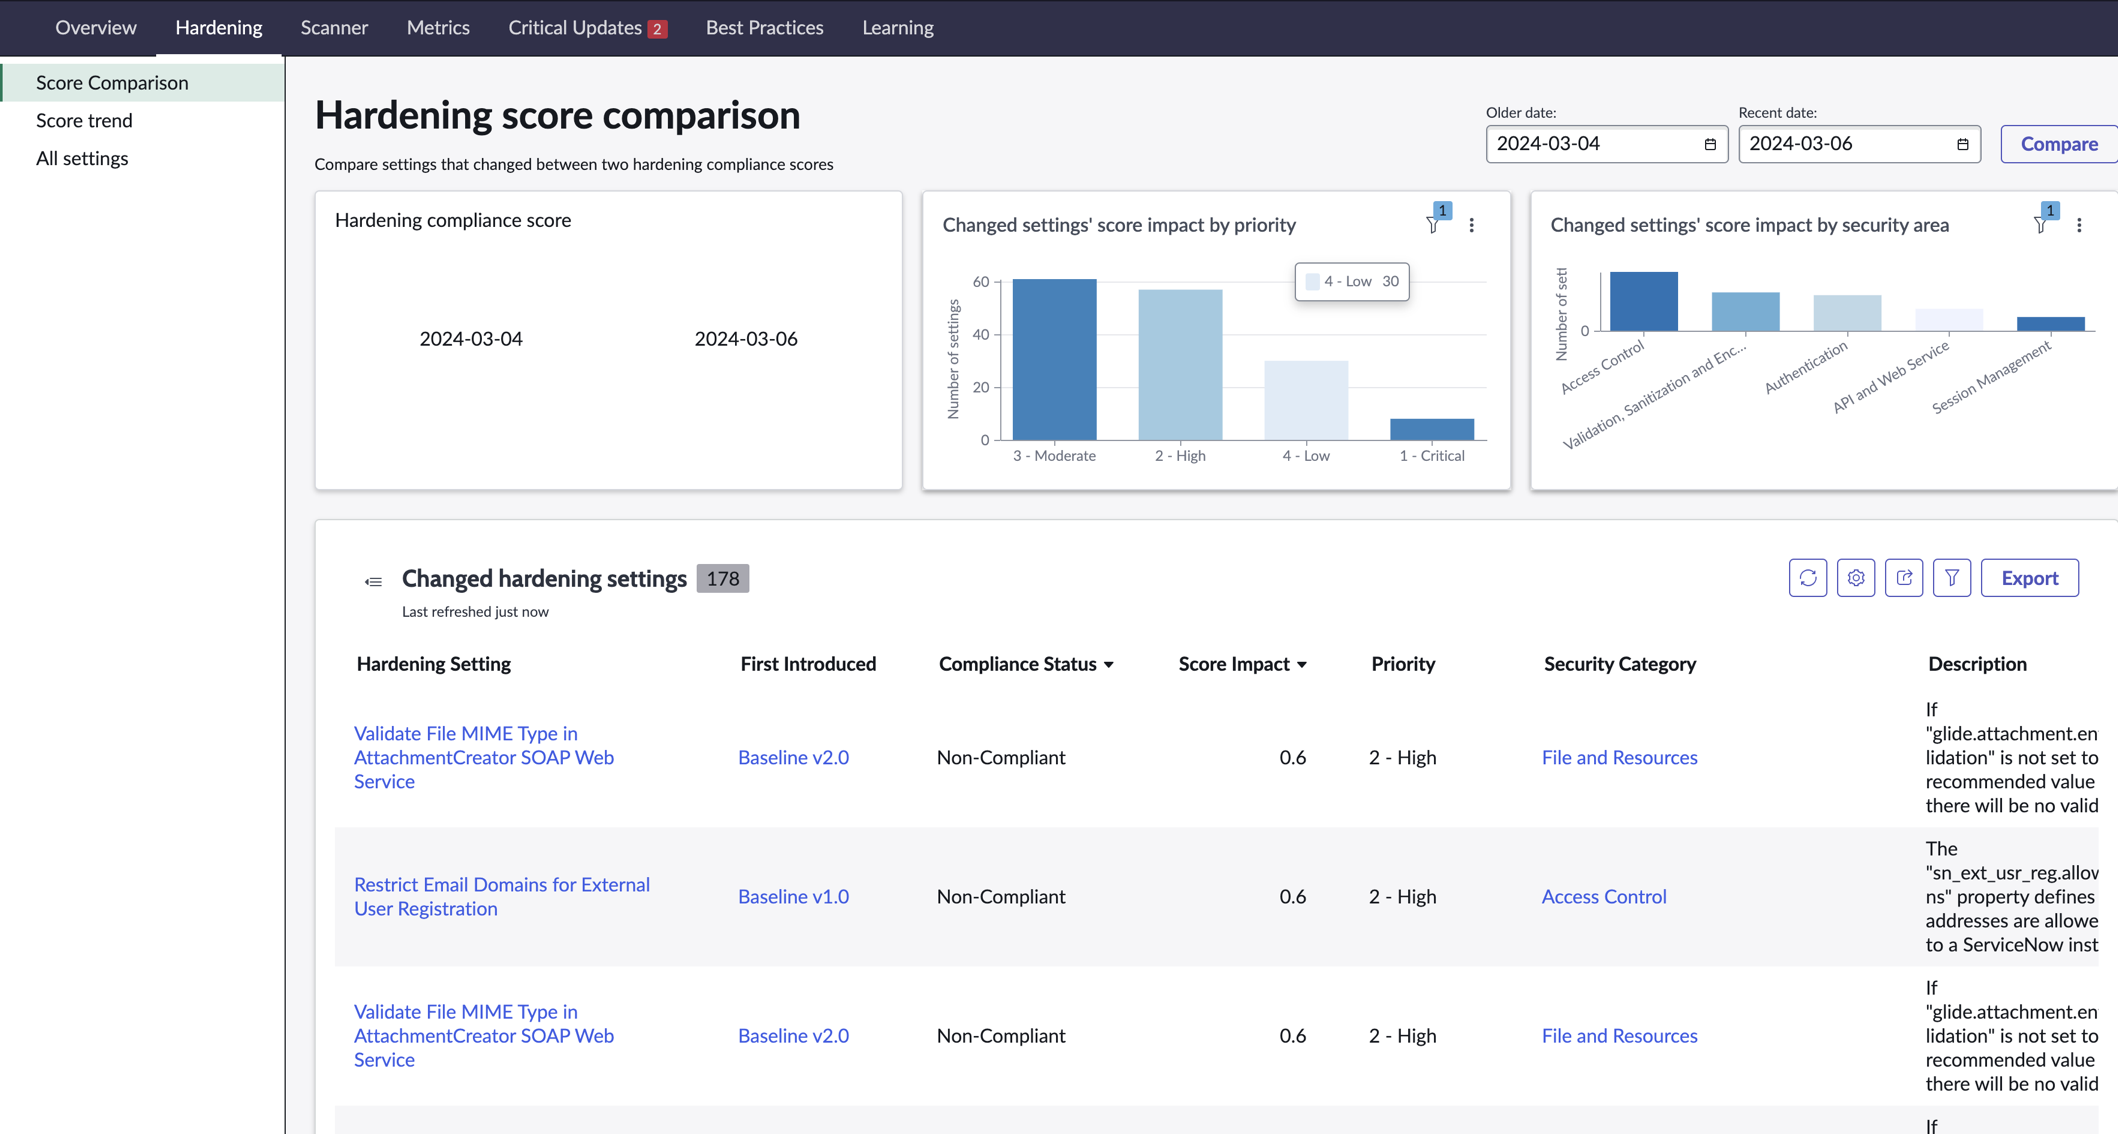Open filter on score impact by priority chart

click(x=1434, y=225)
